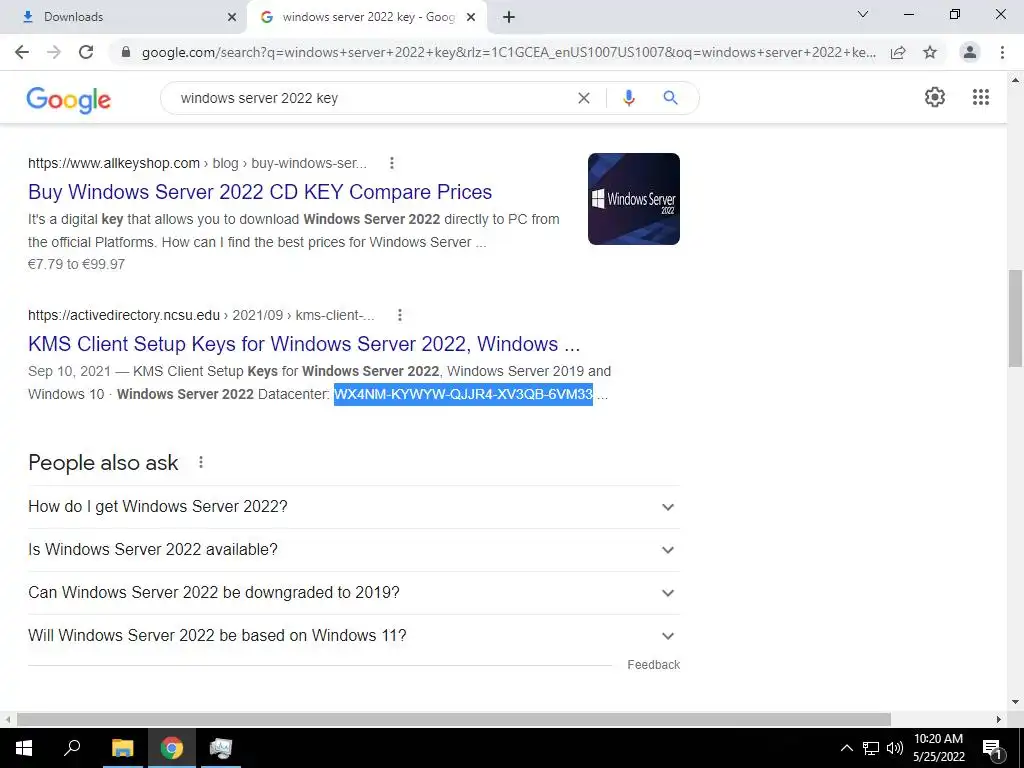The height and width of the screenshot is (768, 1024).
Task: Open the Server Manager taskbar icon
Action: (x=221, y=748)
